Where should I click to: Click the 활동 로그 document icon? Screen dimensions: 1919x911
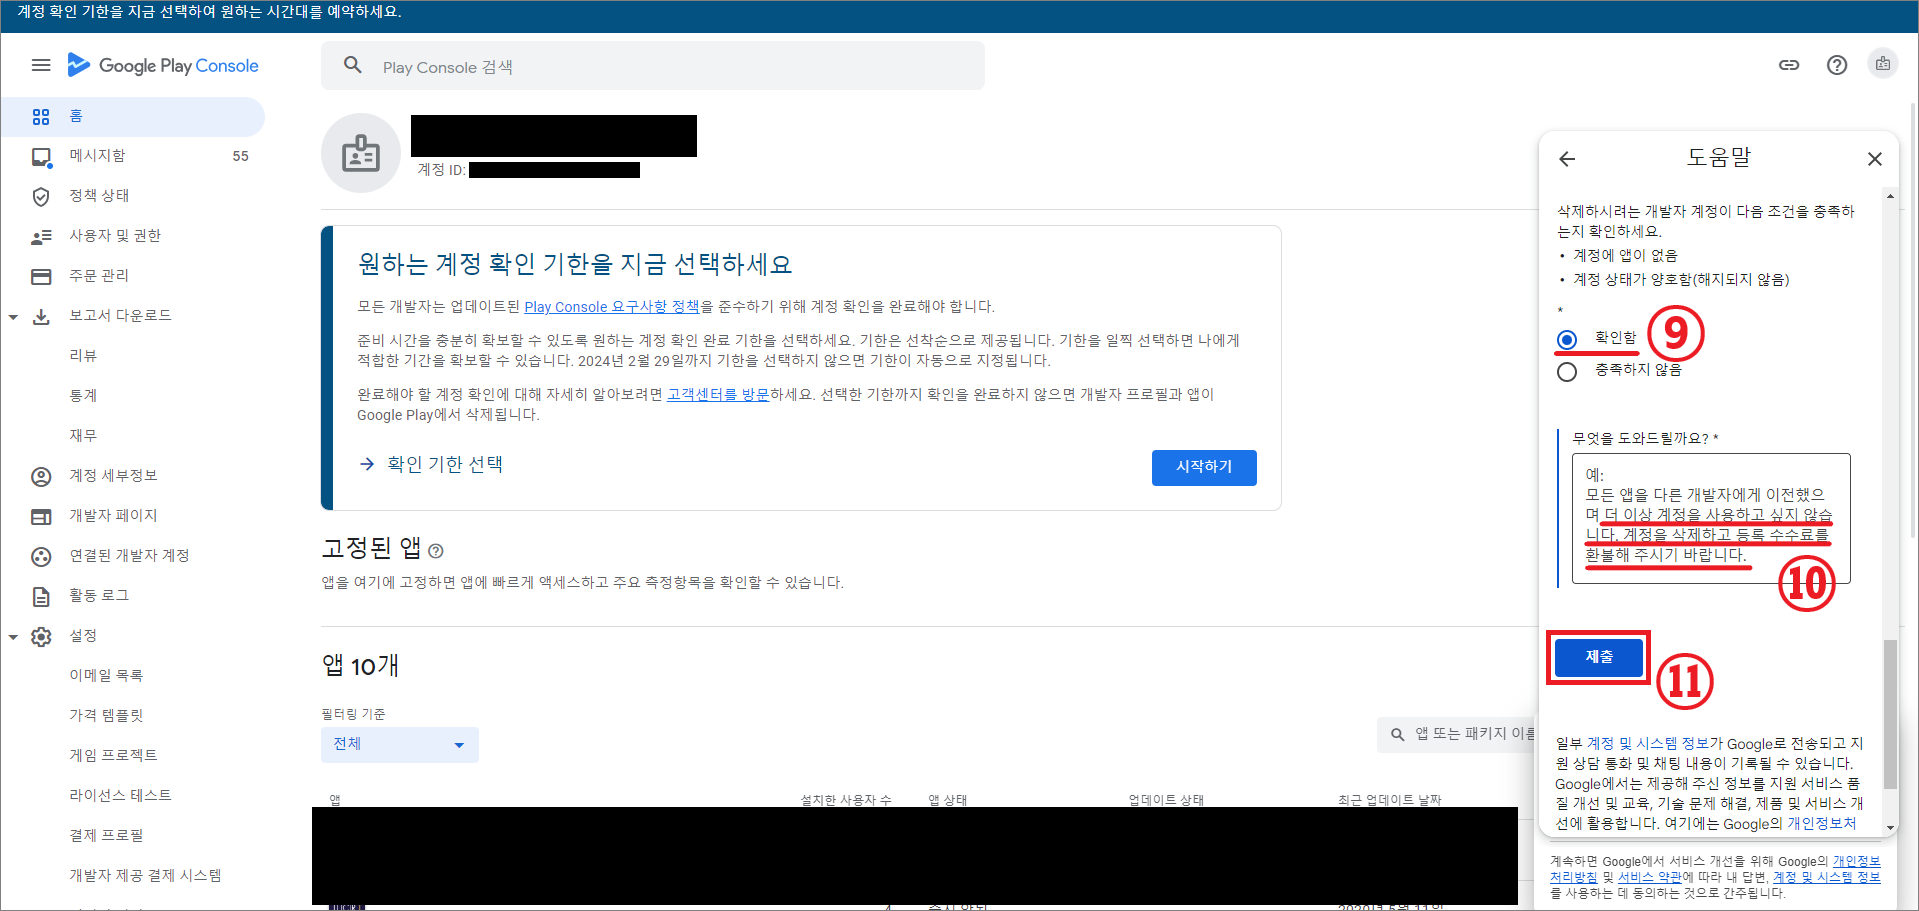pos(41,596)
